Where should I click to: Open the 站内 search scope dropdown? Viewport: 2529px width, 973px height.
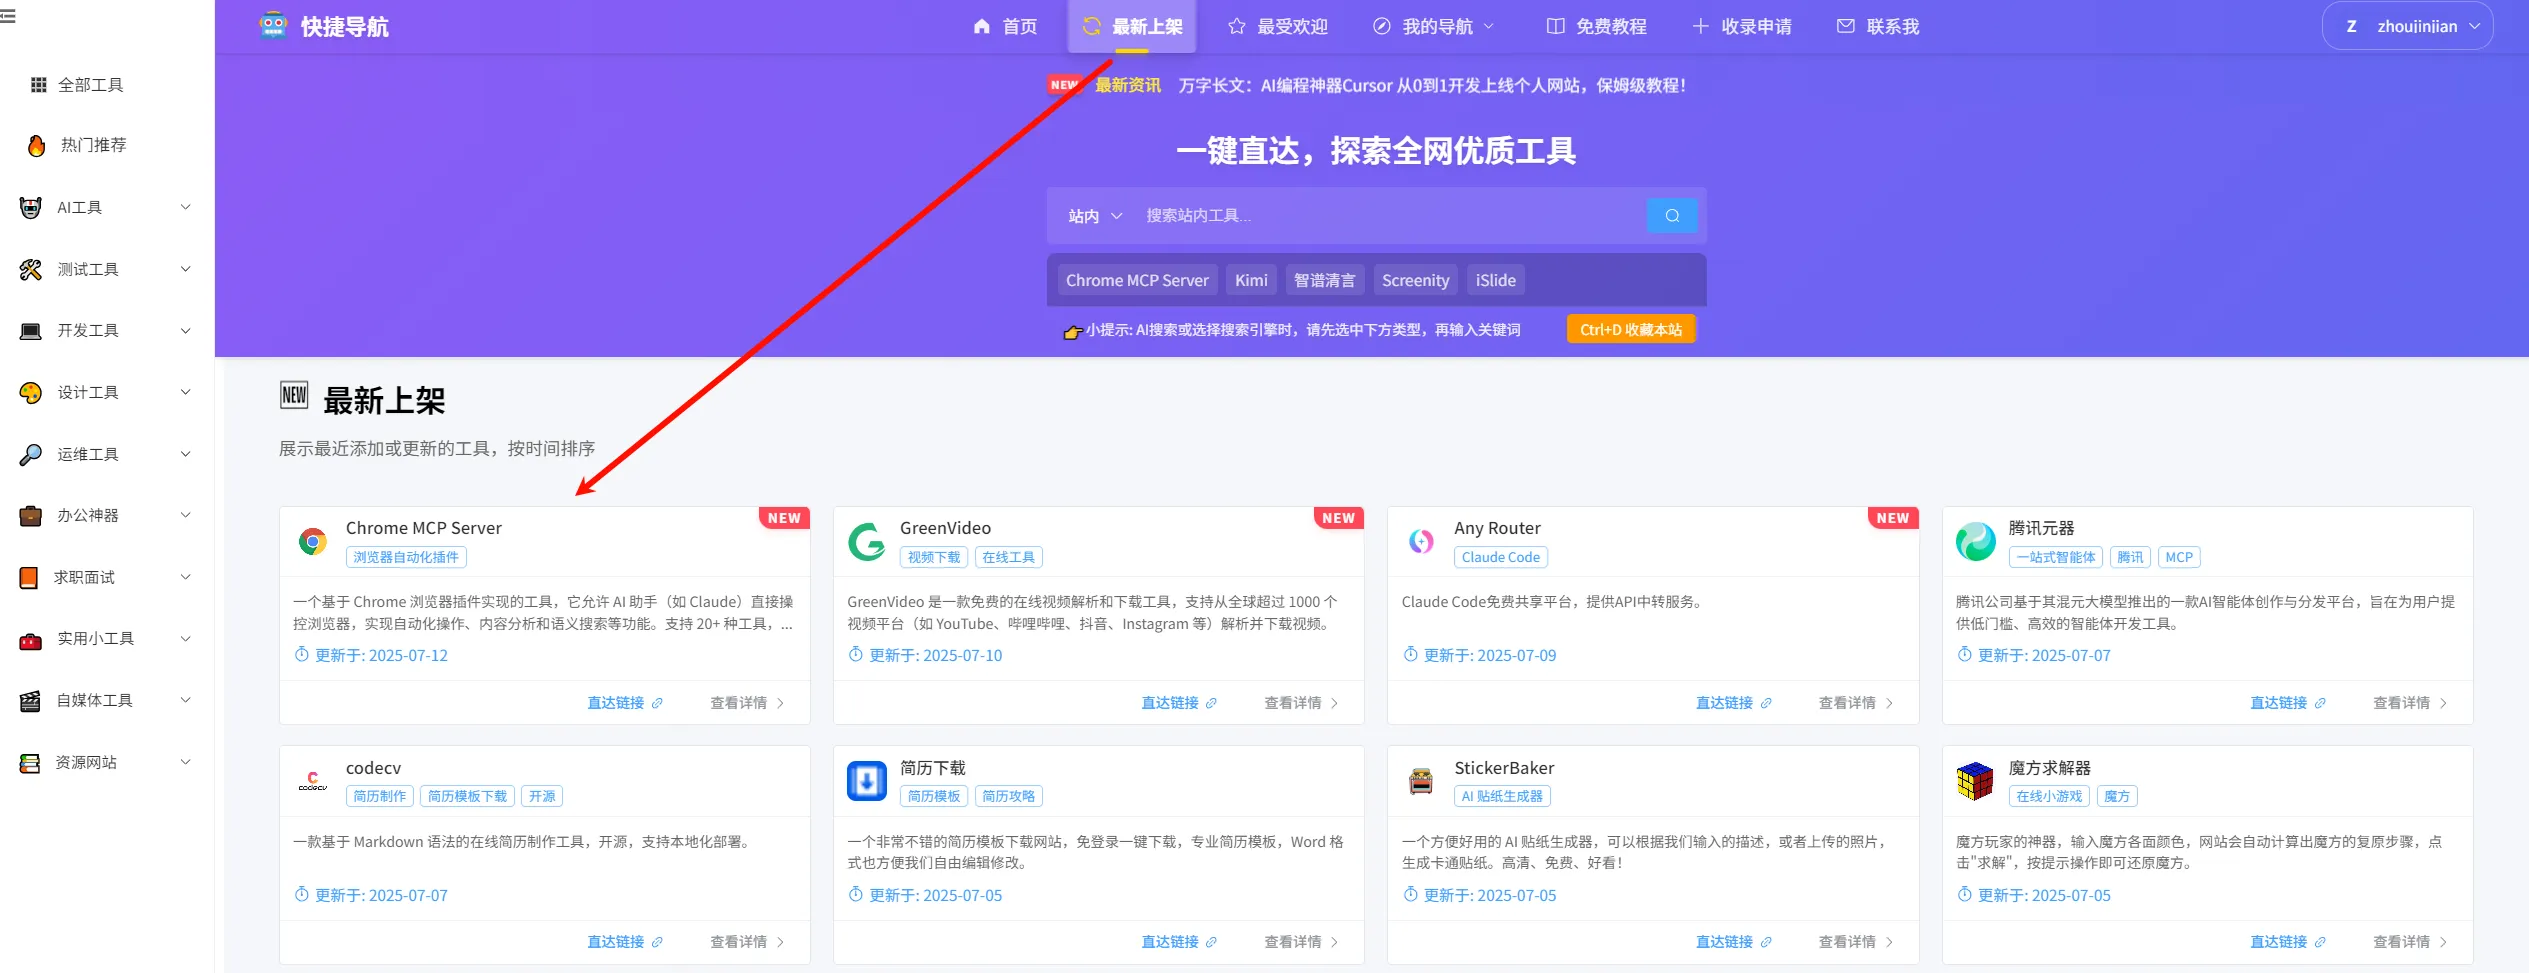1094,215
